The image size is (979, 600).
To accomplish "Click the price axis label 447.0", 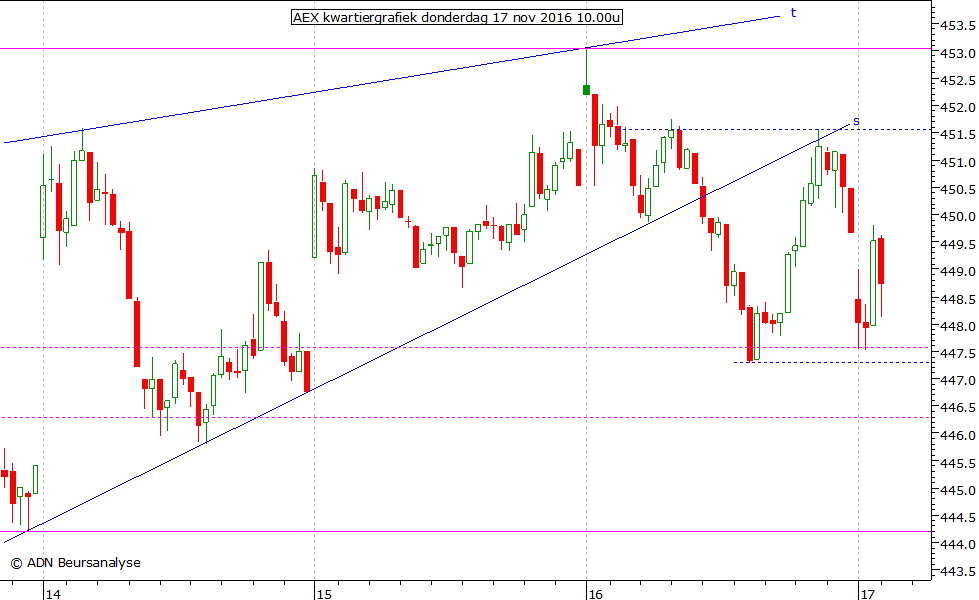I will [x=958, y=380].
